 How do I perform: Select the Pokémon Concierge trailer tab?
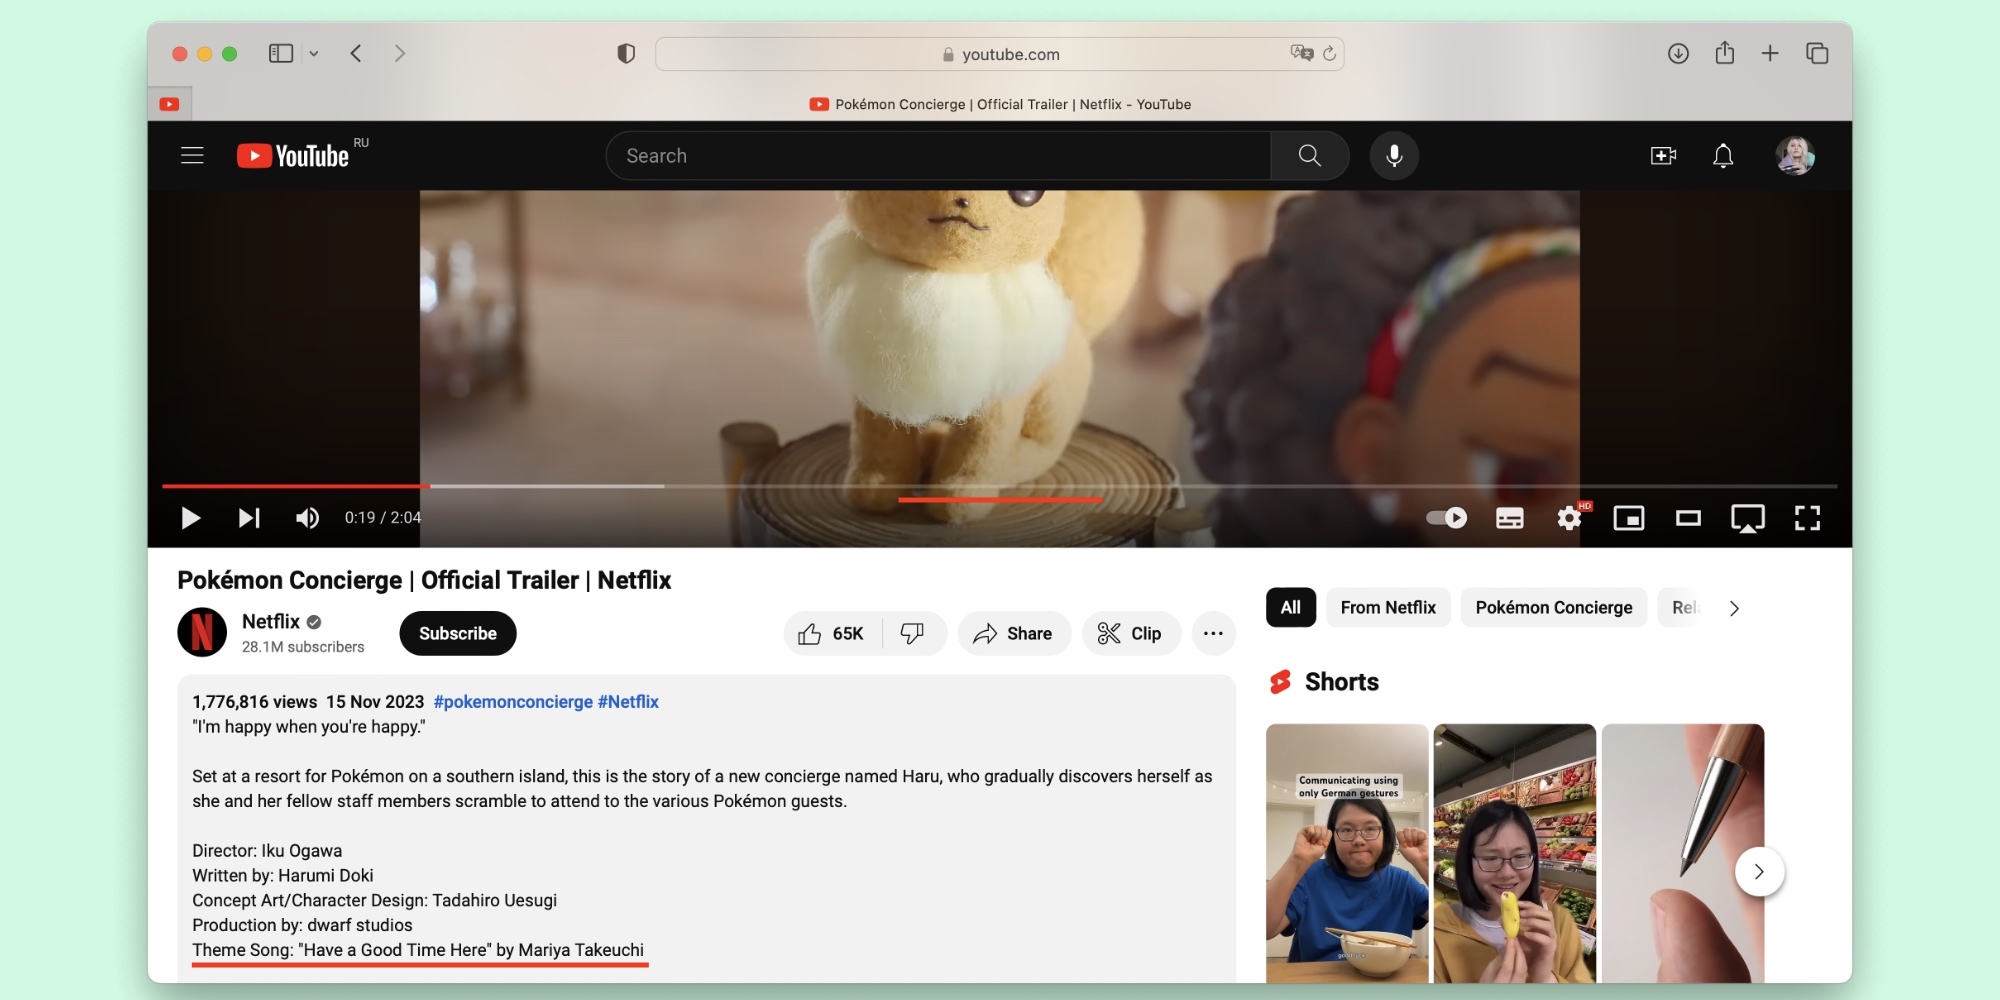[1000, 104]
